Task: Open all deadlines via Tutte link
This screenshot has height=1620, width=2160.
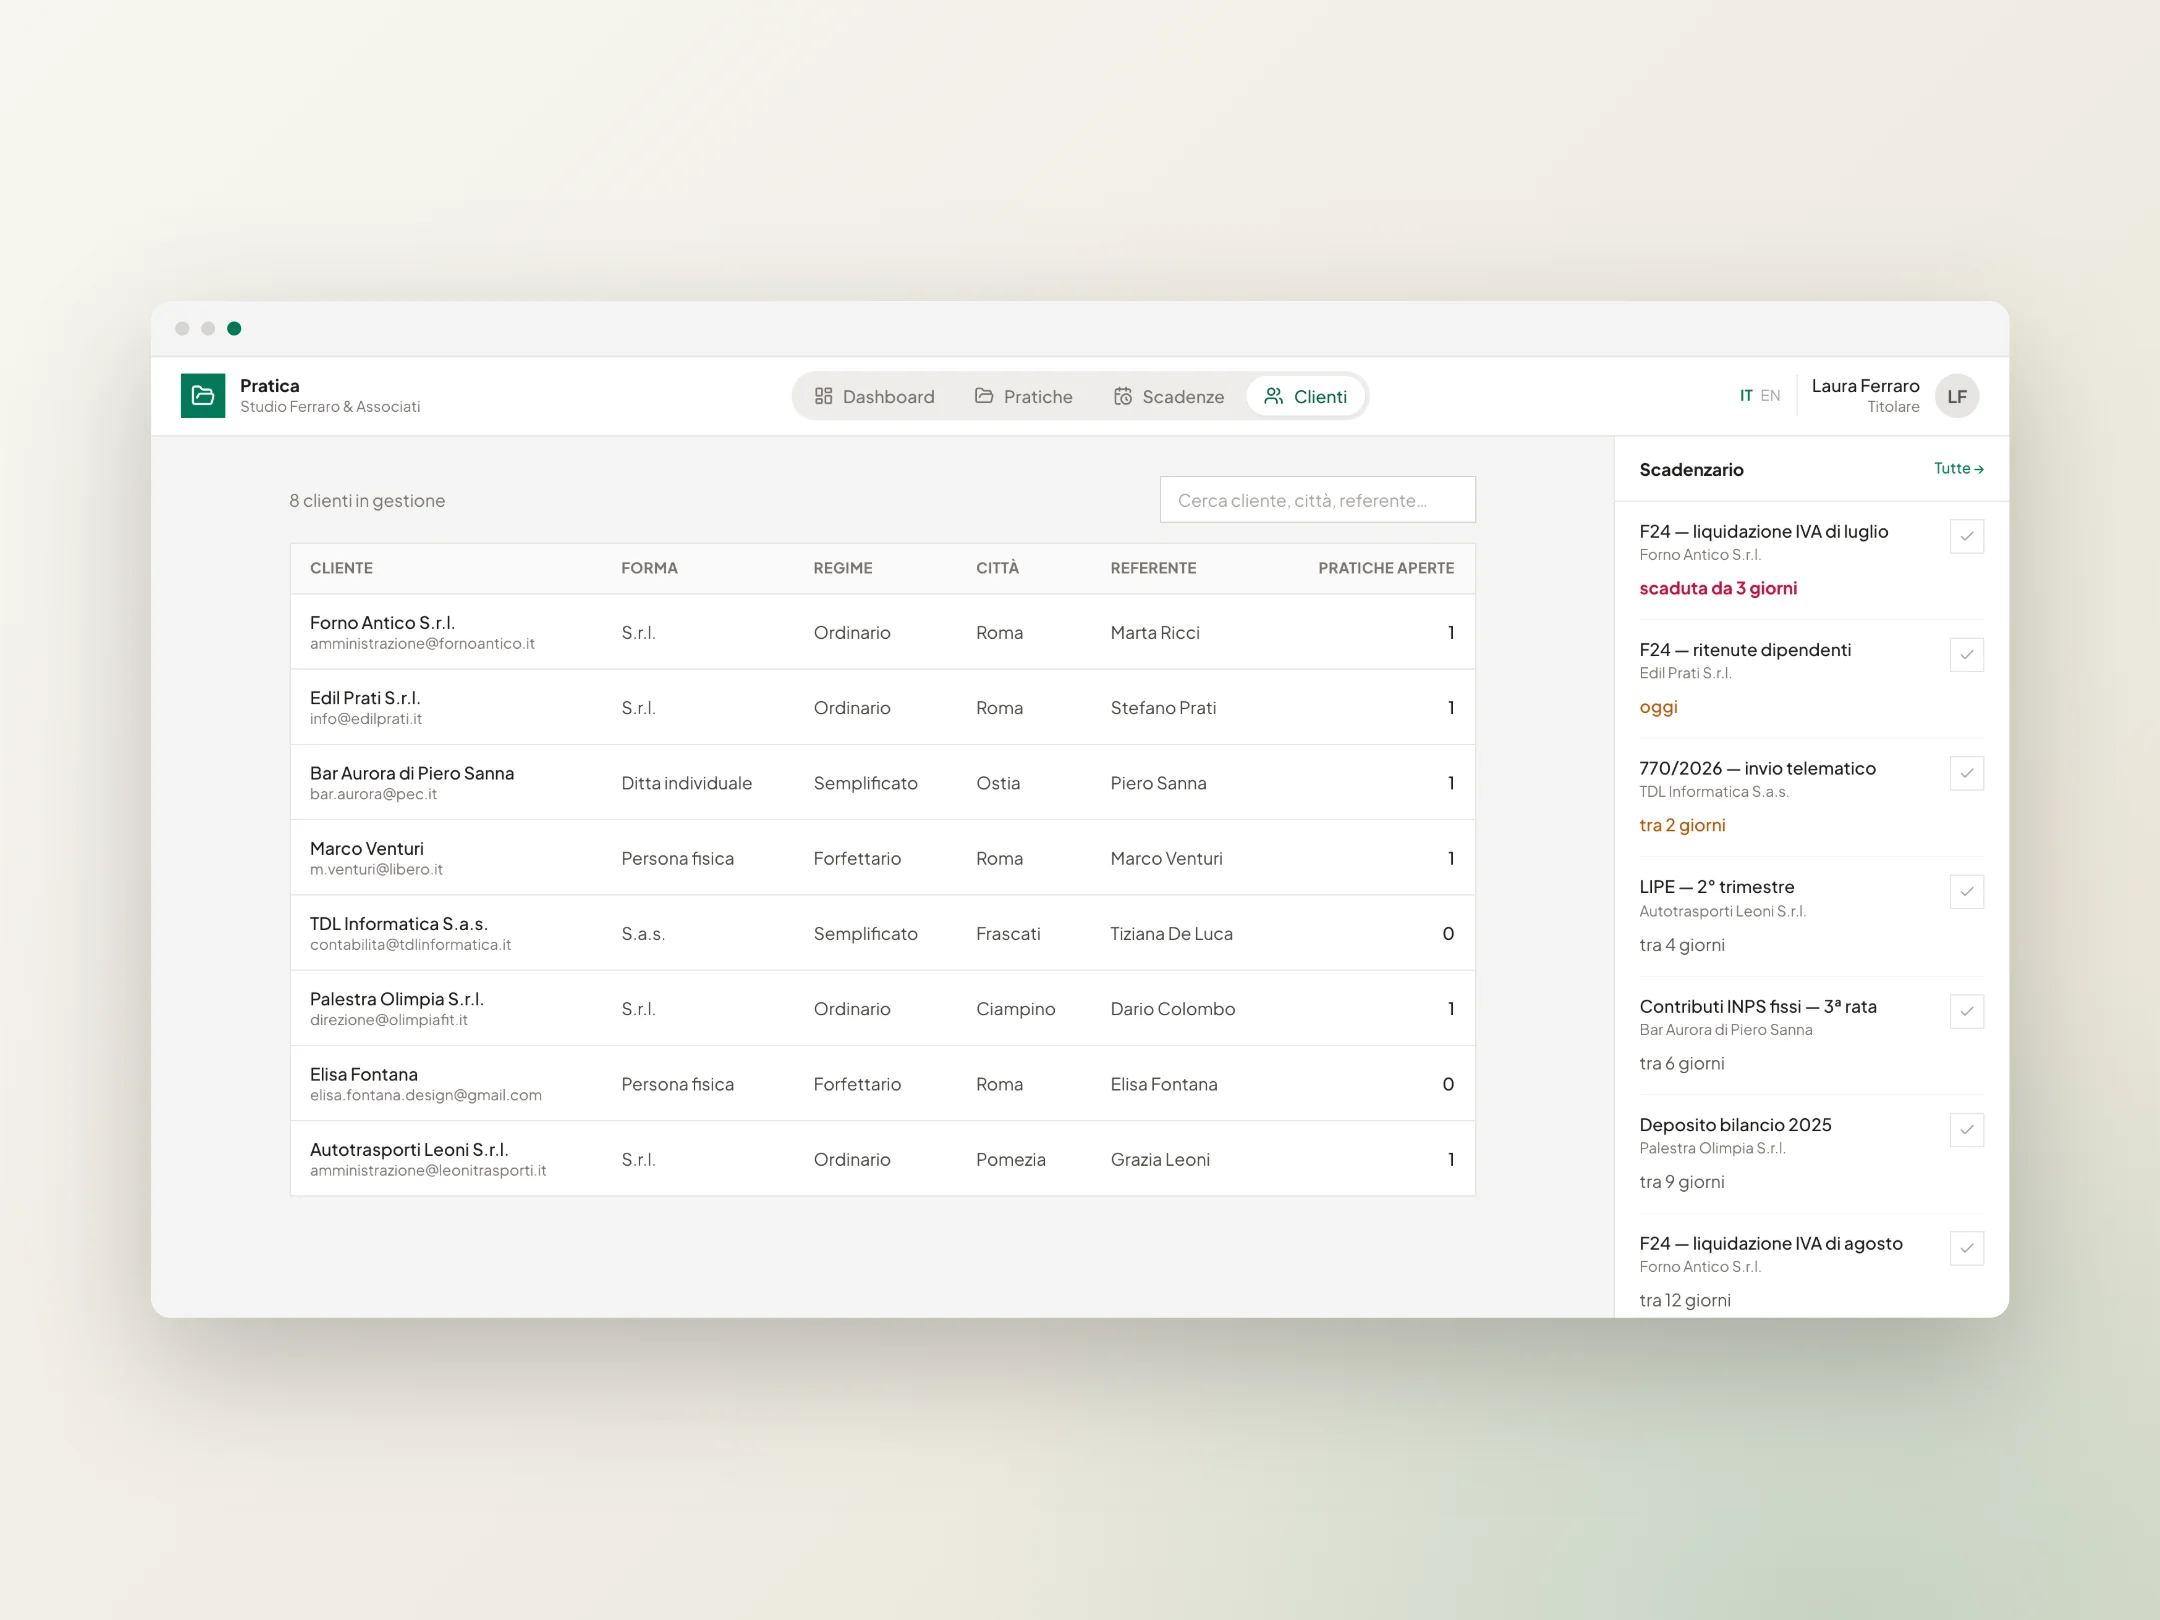Action: pyautogui.click(x=1958, y=468)
